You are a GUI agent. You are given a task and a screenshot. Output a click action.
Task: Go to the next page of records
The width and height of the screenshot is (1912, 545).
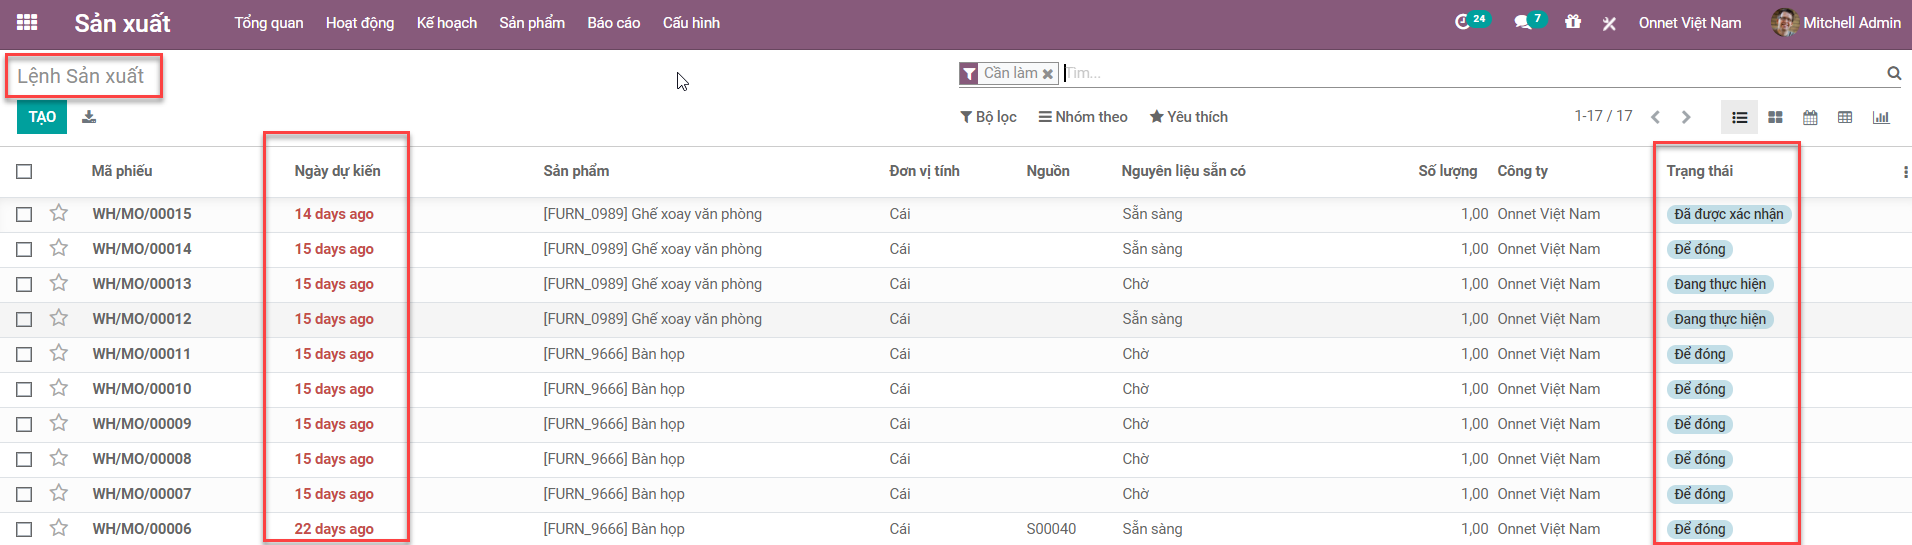(x=1686, y=117)
